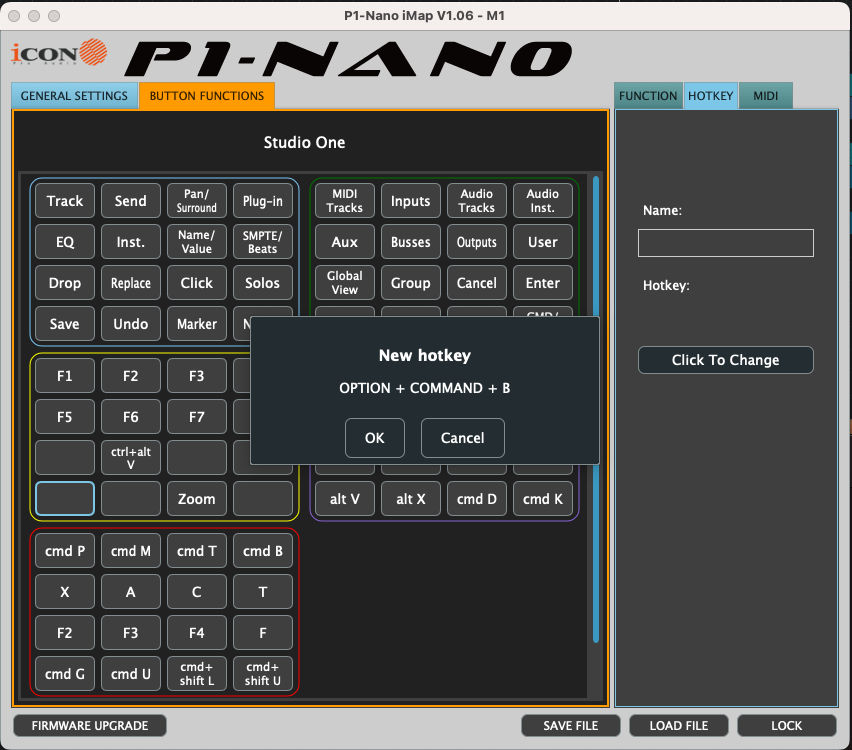Select the Audio Tracks button
This screenshot has height=750, width=852.
click(x=477, y=201)
